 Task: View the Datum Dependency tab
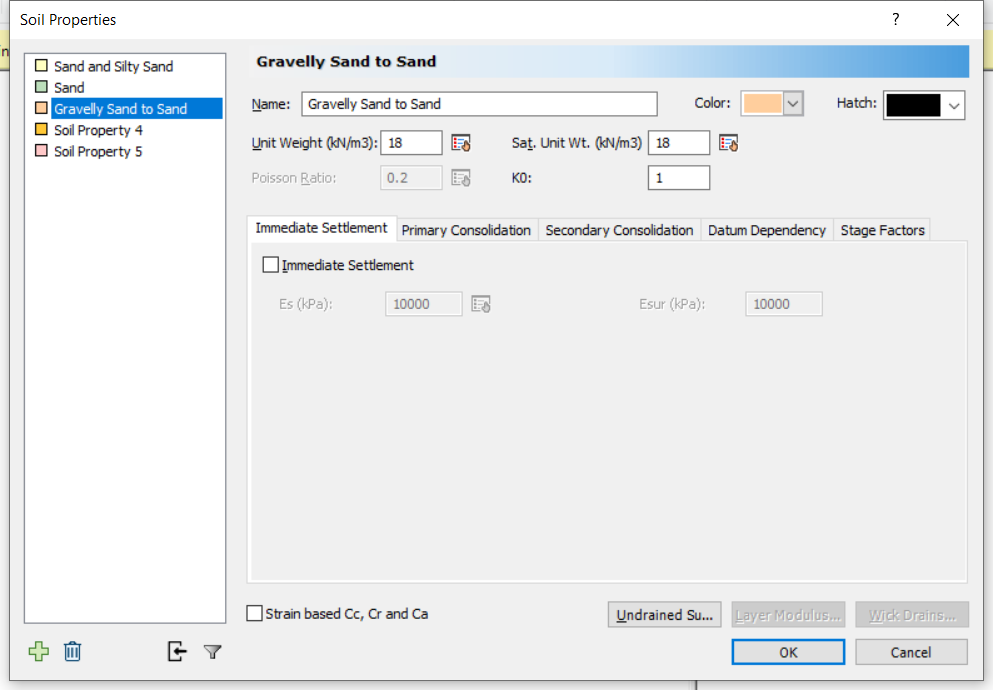click(x=767, y=229)
